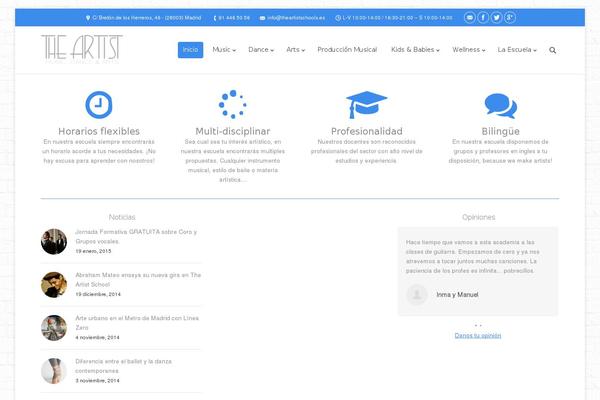
Task: Click the Noticias section title
Action: (122, 217)
